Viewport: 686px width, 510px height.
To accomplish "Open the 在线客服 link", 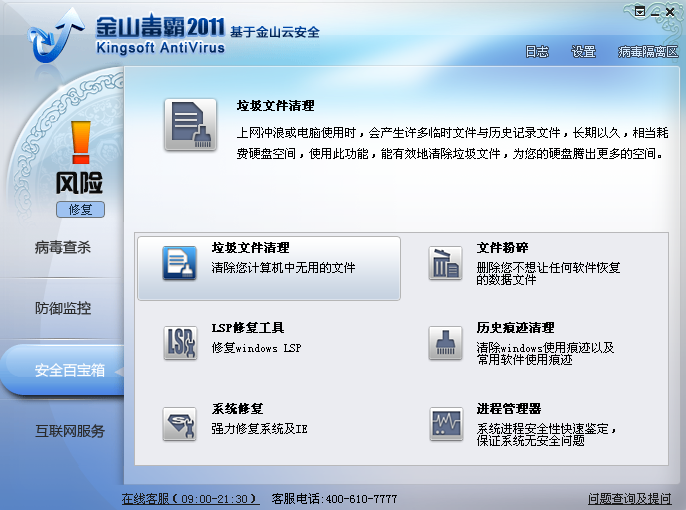I will [190, 499].
